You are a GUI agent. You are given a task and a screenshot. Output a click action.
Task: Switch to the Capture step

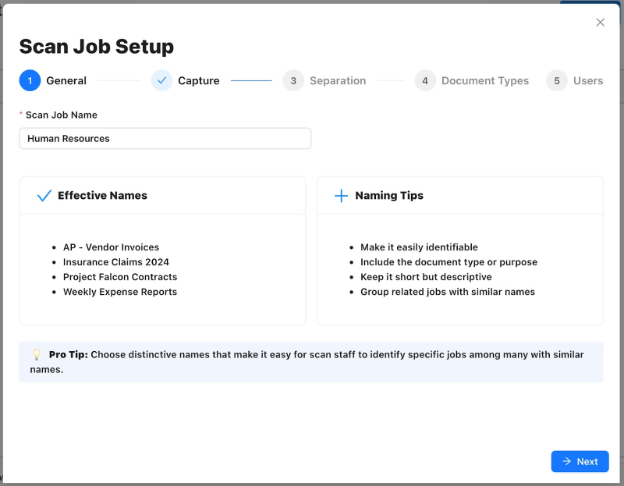point(198,81)
